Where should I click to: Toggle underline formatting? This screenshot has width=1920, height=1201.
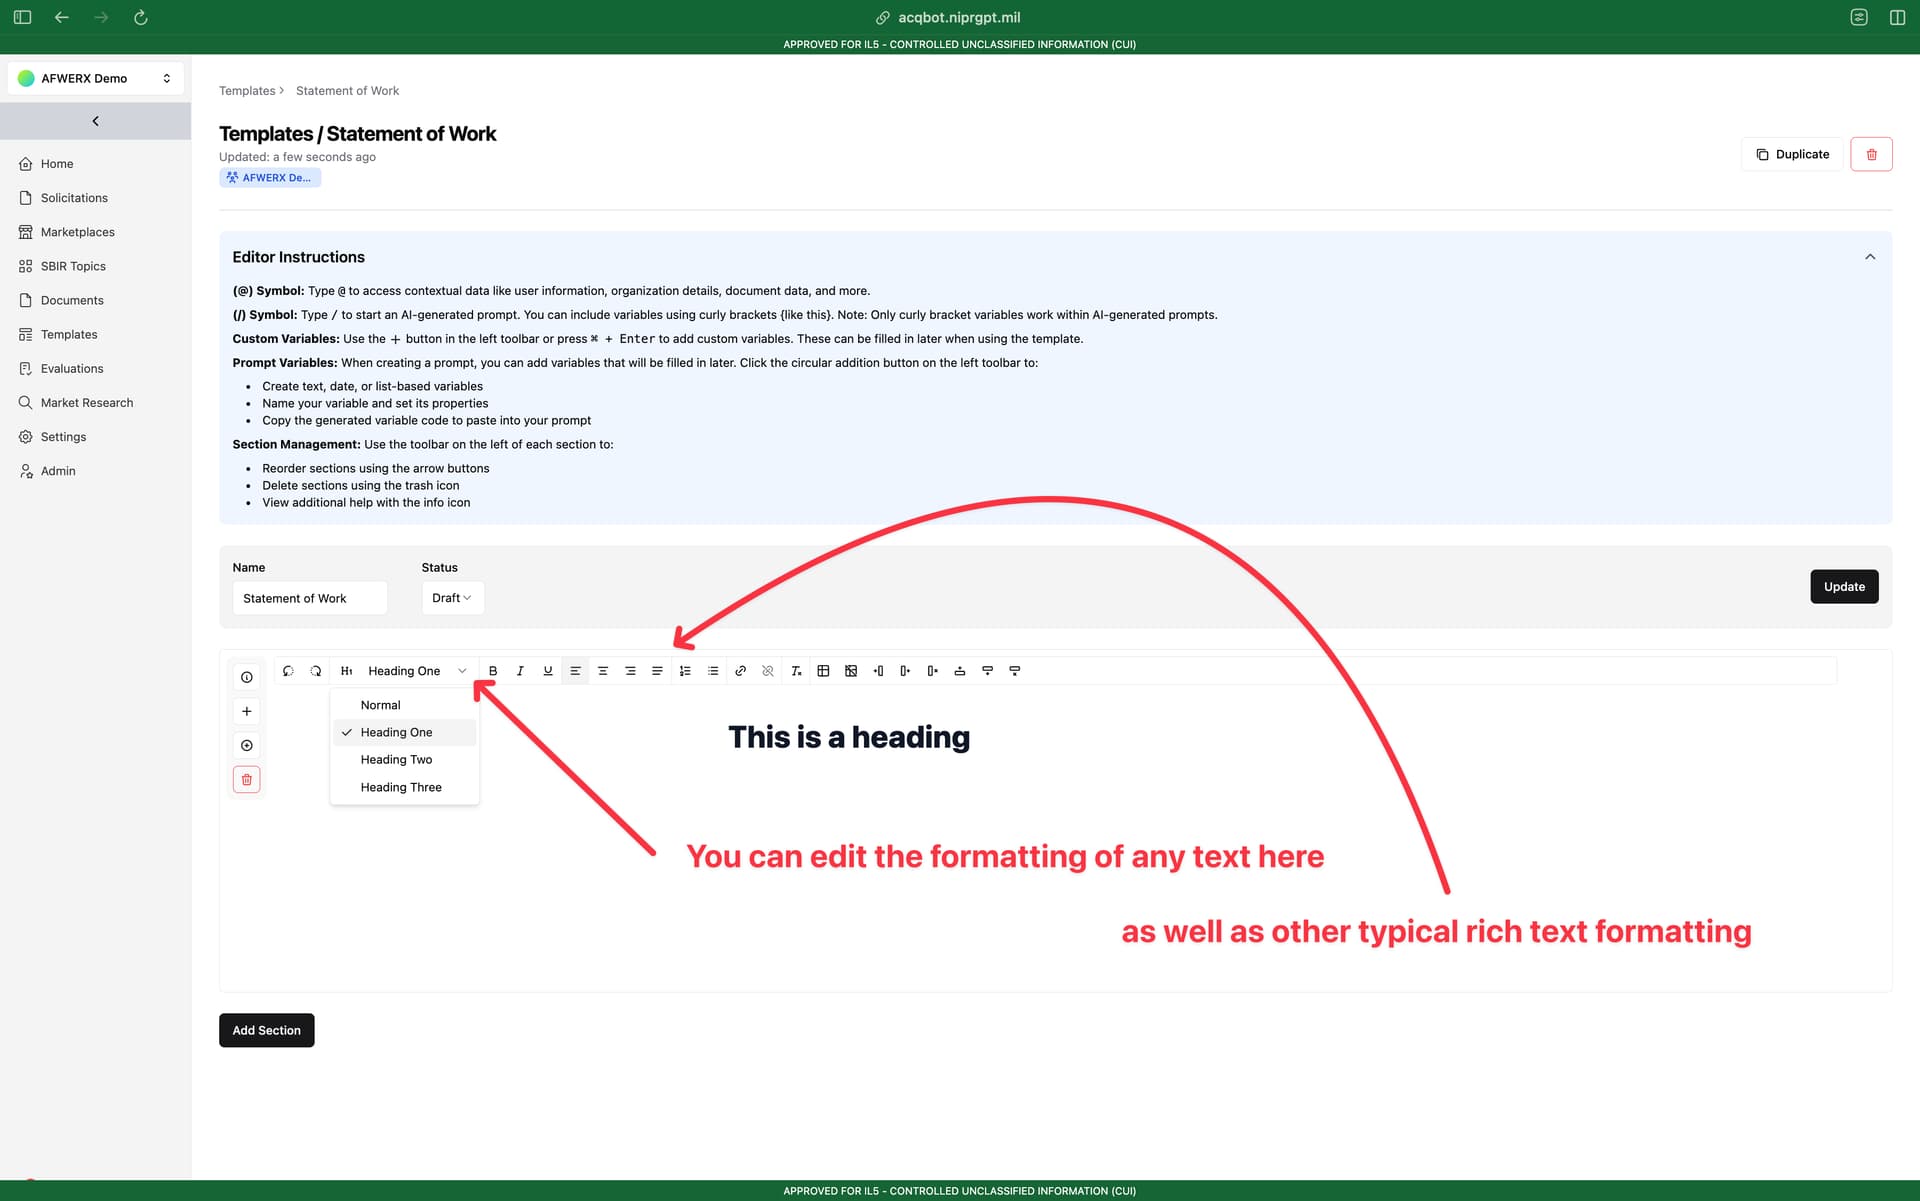[548, 671]
